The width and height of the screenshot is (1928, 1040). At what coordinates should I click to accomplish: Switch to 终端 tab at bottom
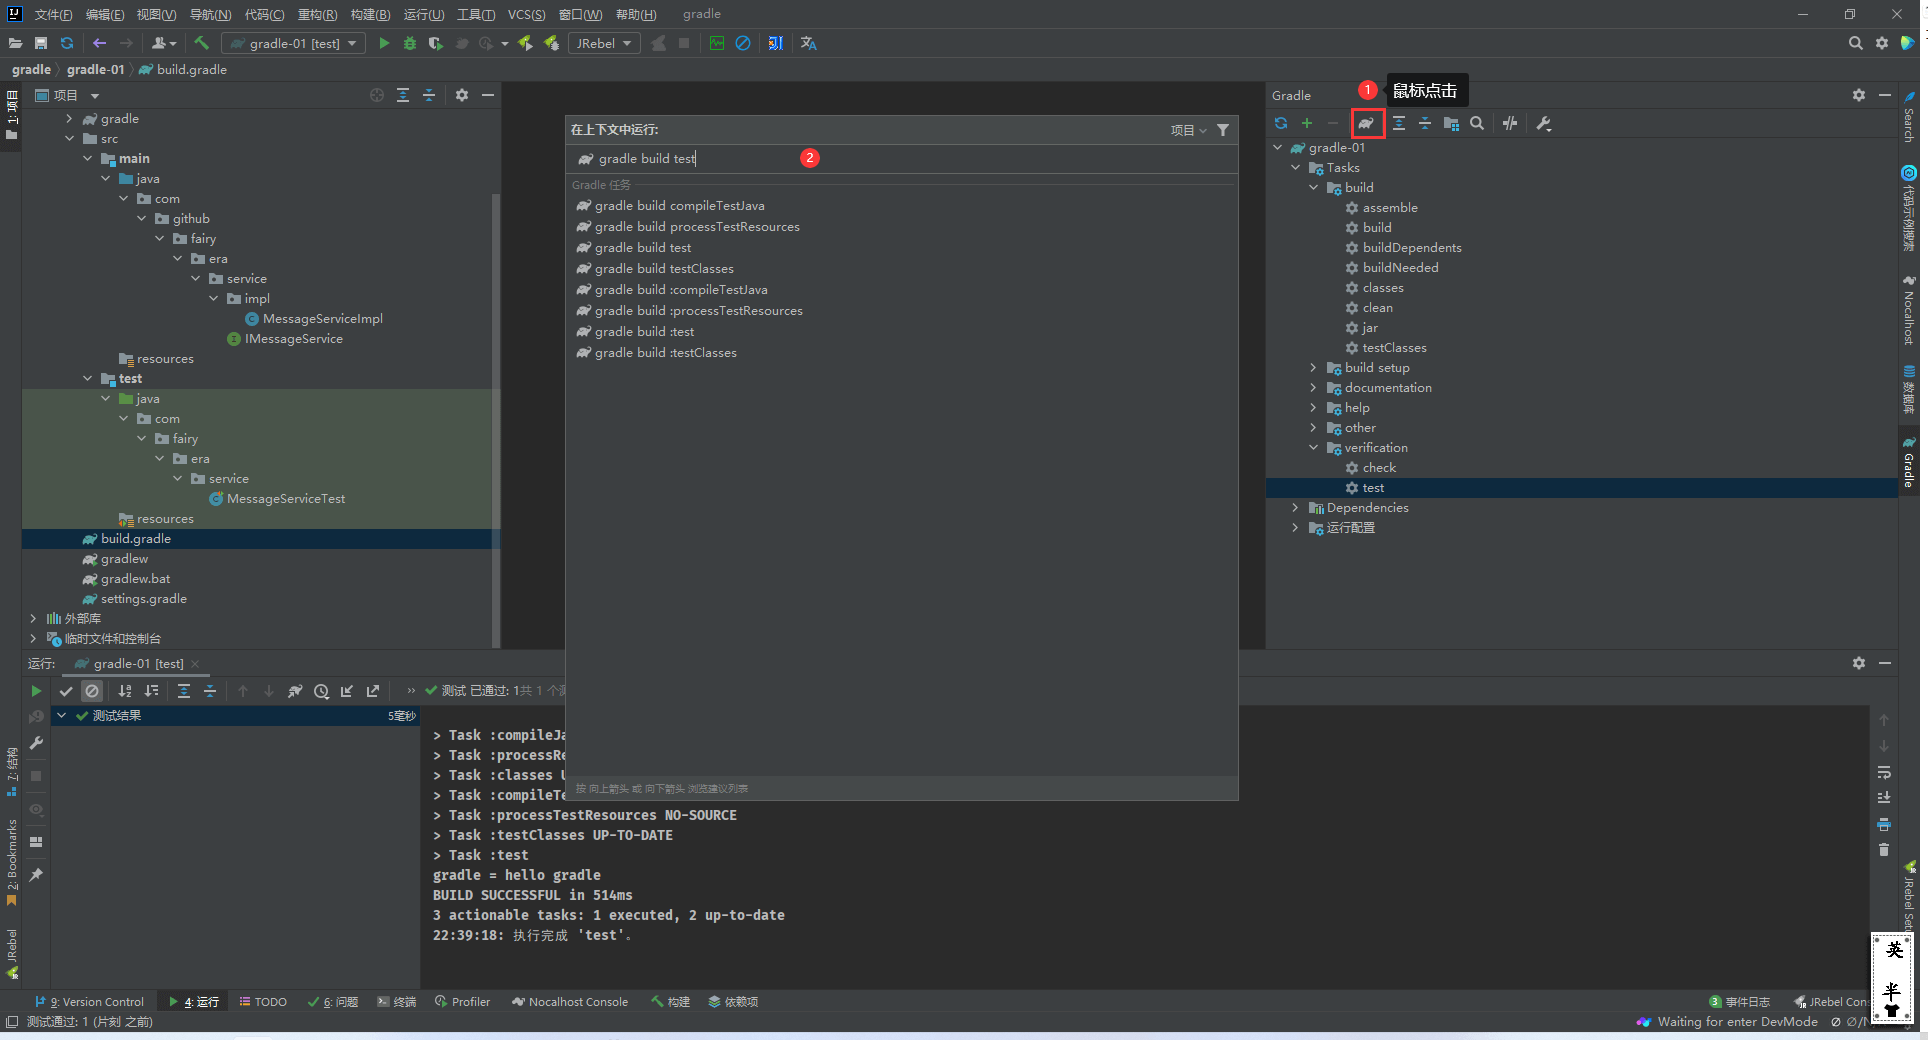click(x=396, y=1002)
